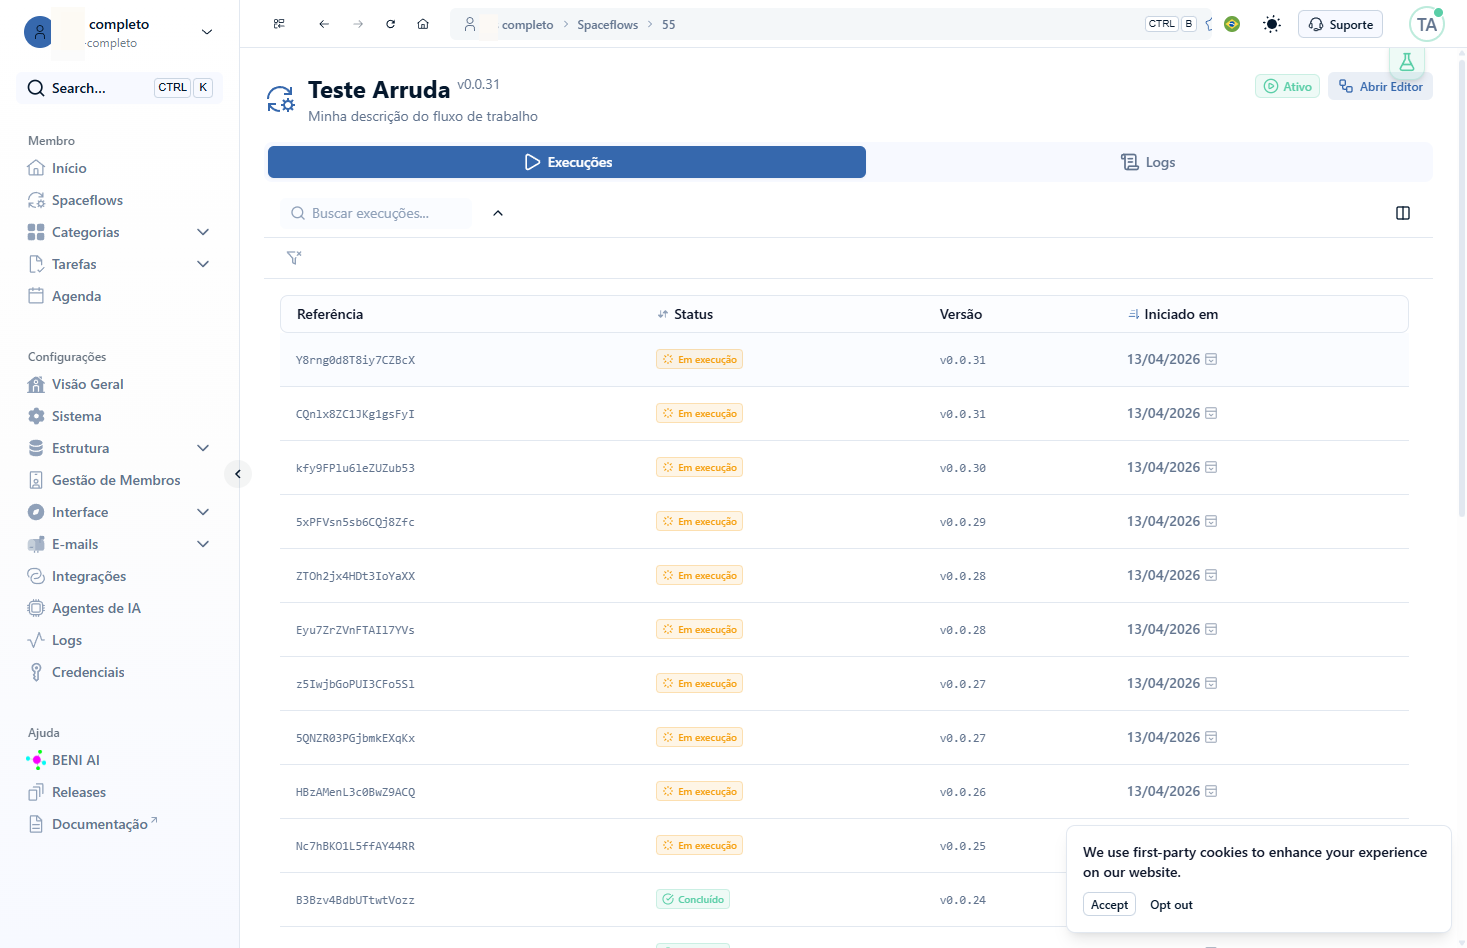Viewport: 1467px width, 948px height.
Task: Clear filters with the funnel icon
Action: pos(294,258)
